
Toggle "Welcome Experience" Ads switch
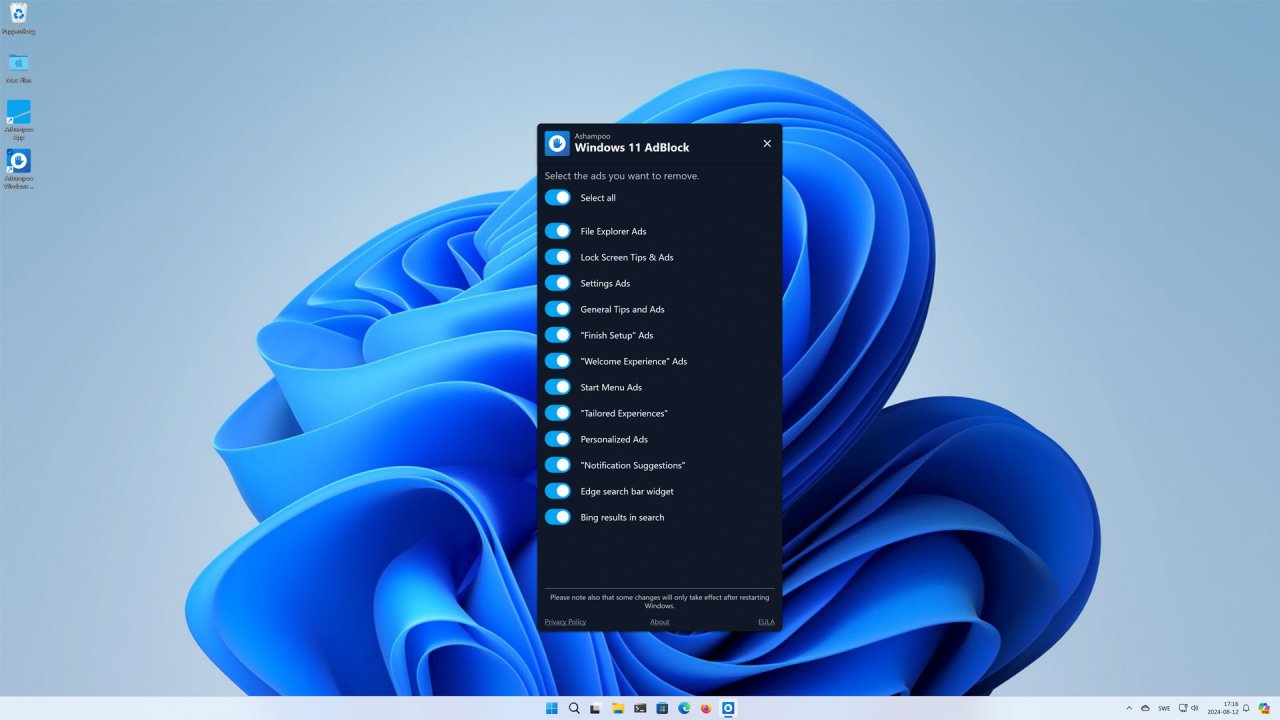coord(558,361)
